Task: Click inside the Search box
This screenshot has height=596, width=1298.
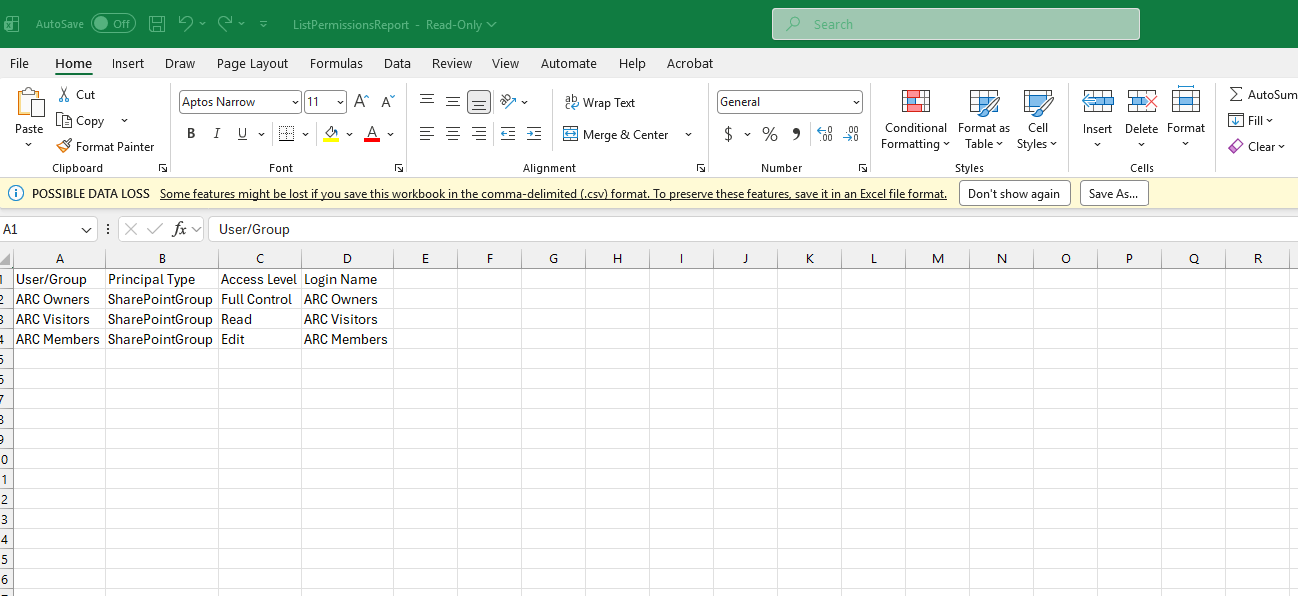Action: pyautogui.click(x=955, y=24)
